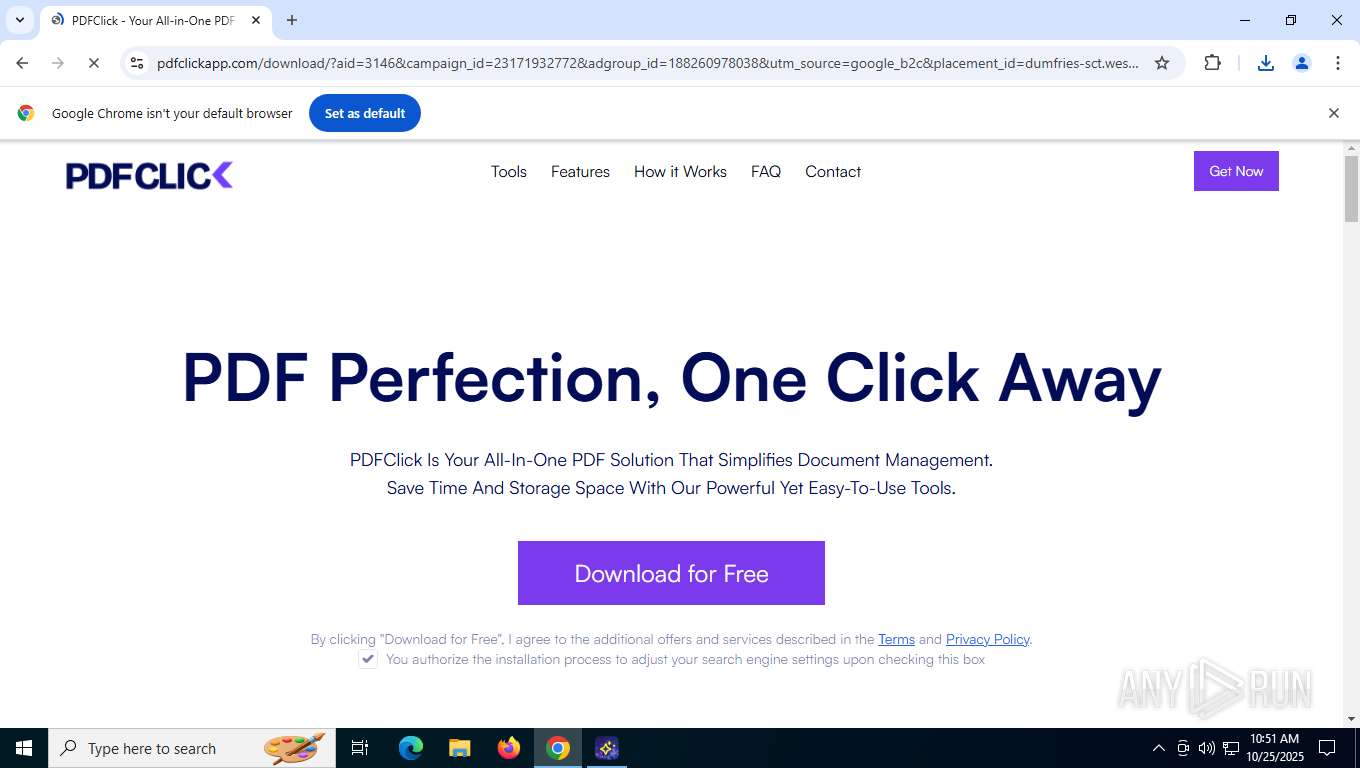Open File Explorer from the taskbar

tap(460, 748)
